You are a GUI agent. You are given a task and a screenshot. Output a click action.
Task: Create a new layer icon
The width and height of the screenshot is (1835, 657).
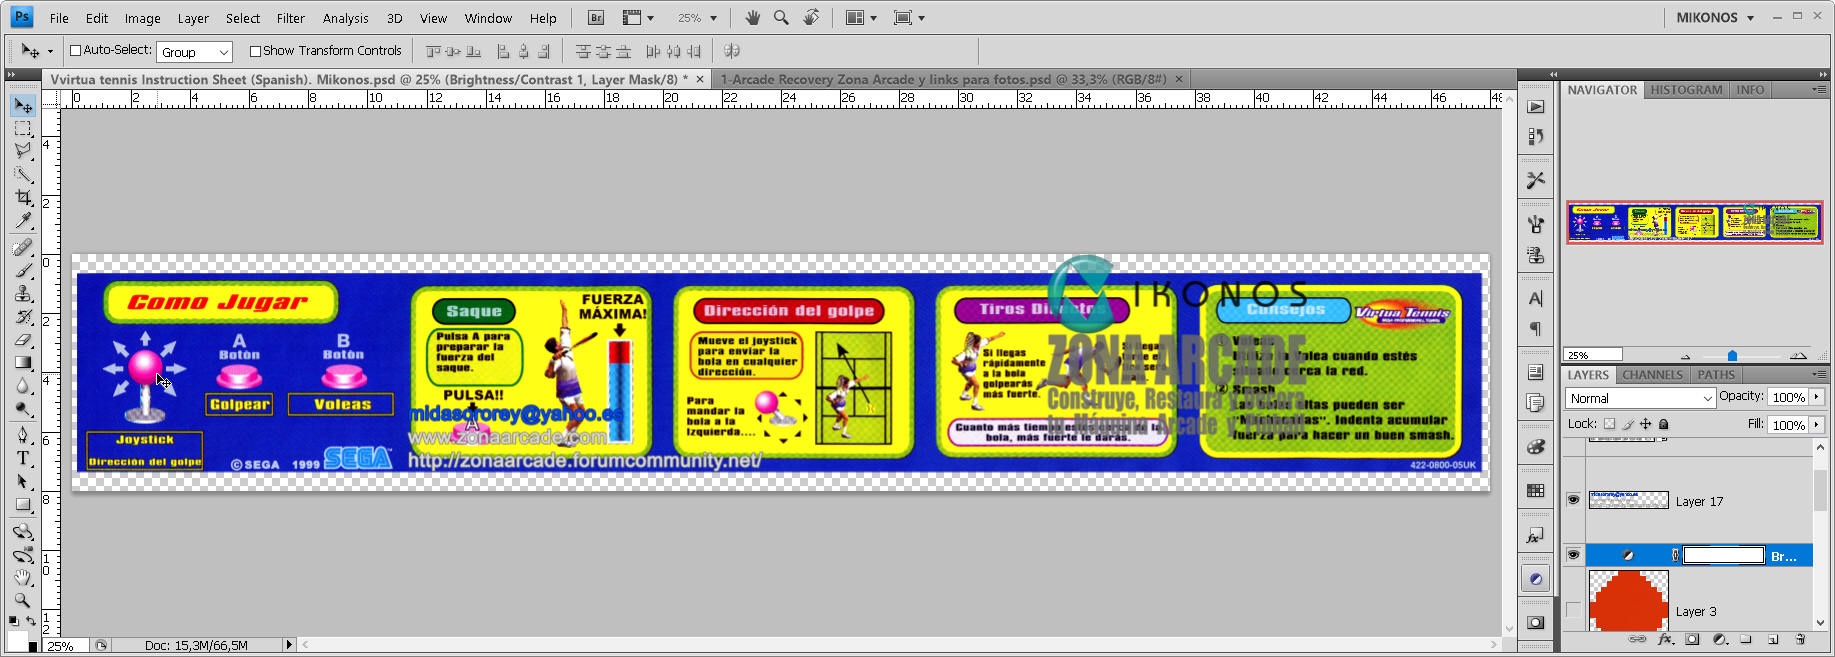click(1773, 639)
